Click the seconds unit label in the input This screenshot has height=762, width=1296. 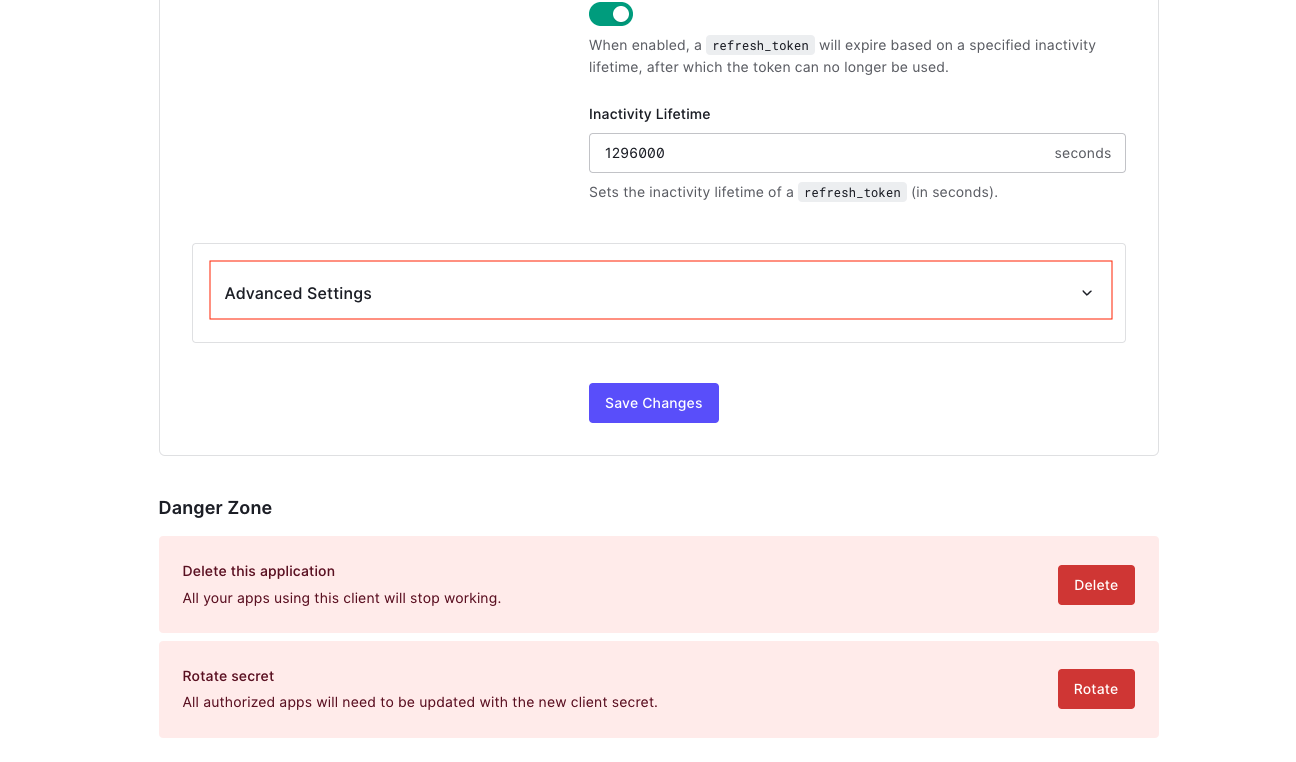1082,152
